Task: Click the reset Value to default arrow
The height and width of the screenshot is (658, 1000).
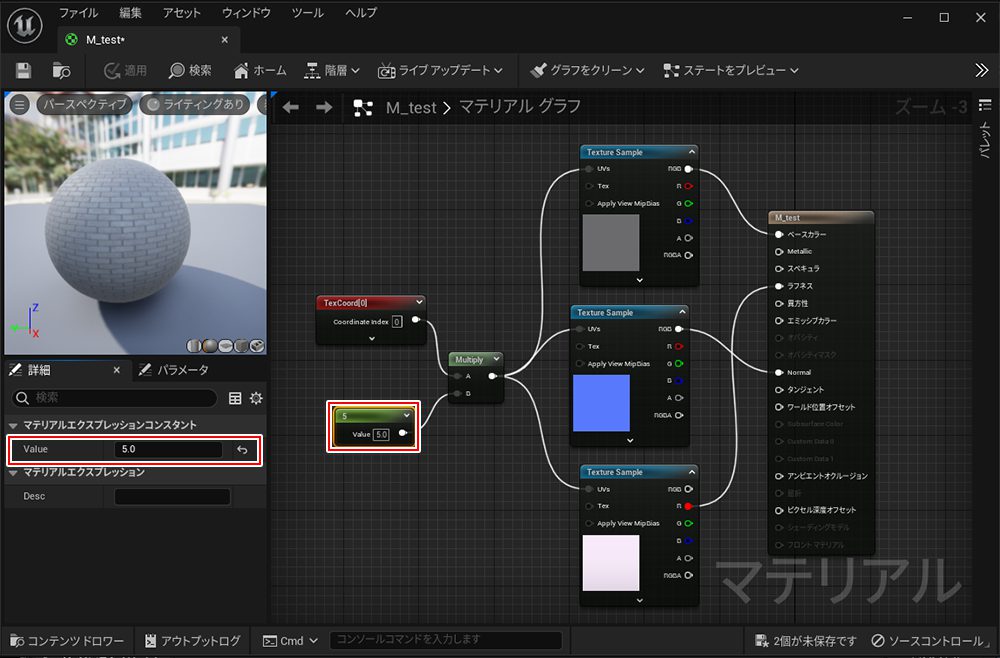Action: (x=242, y=450)
